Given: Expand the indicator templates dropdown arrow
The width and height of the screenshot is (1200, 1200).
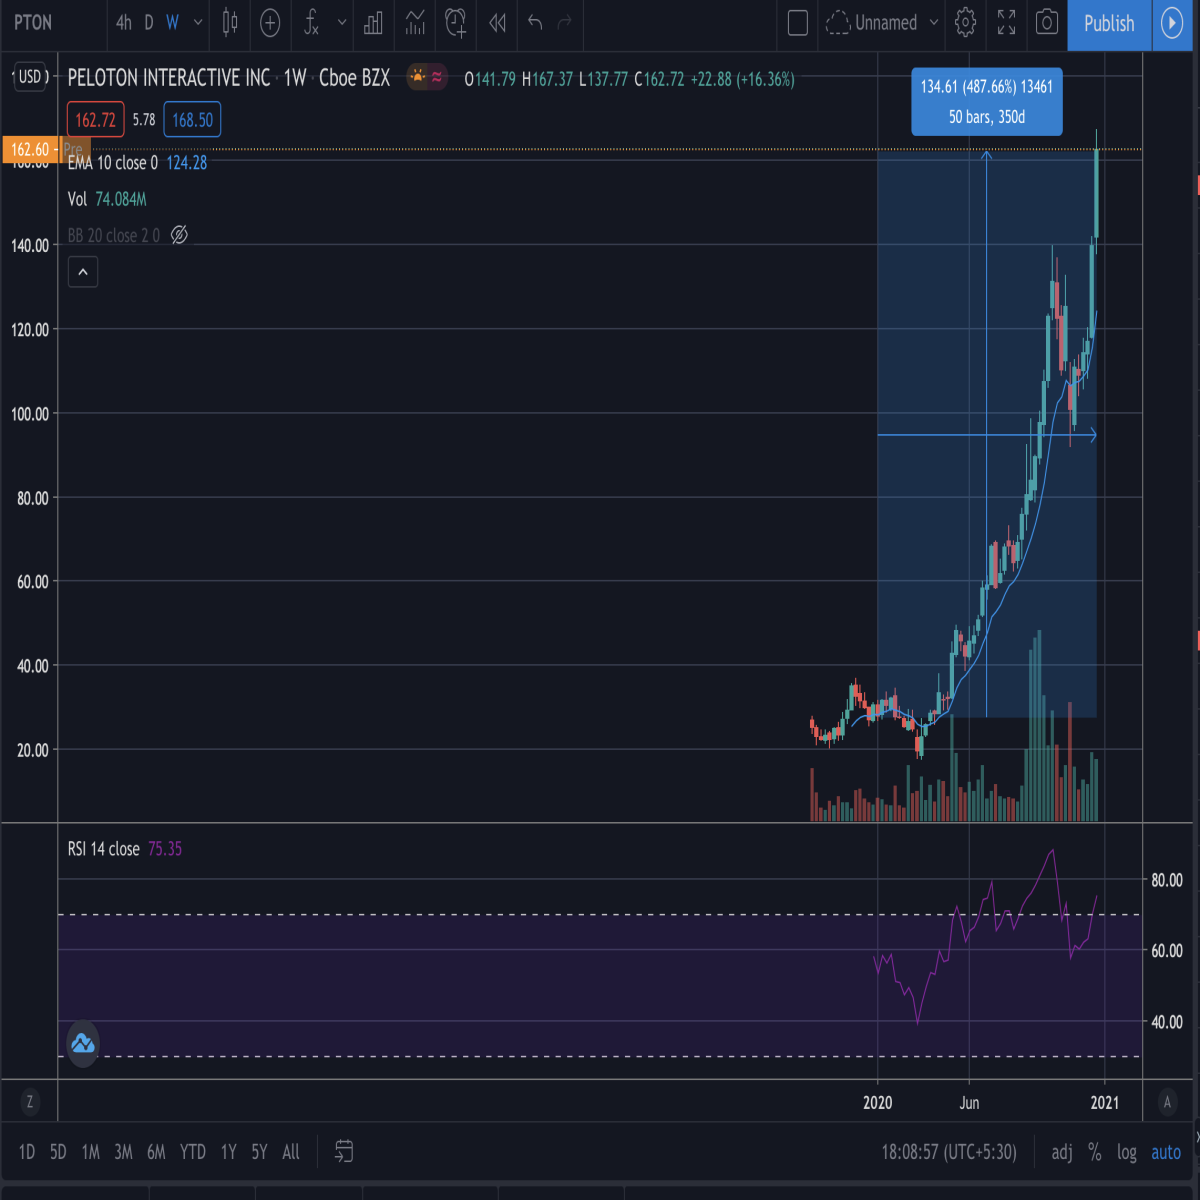Looking at the screenshot, I should tap(342, 22).
